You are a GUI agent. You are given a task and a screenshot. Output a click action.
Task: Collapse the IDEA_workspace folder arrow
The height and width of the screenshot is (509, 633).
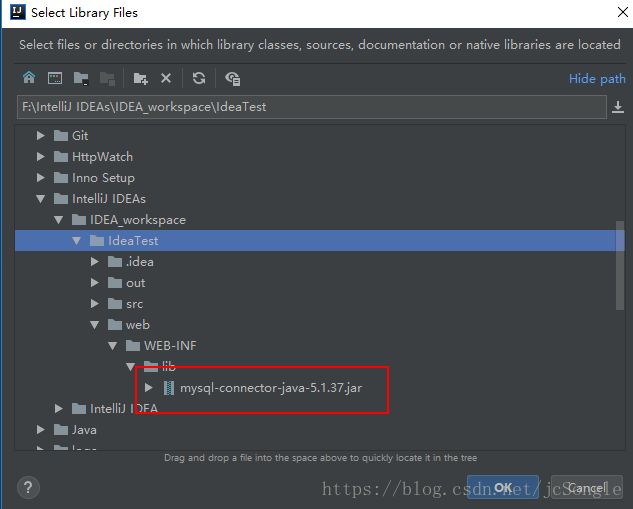[59, 220]
